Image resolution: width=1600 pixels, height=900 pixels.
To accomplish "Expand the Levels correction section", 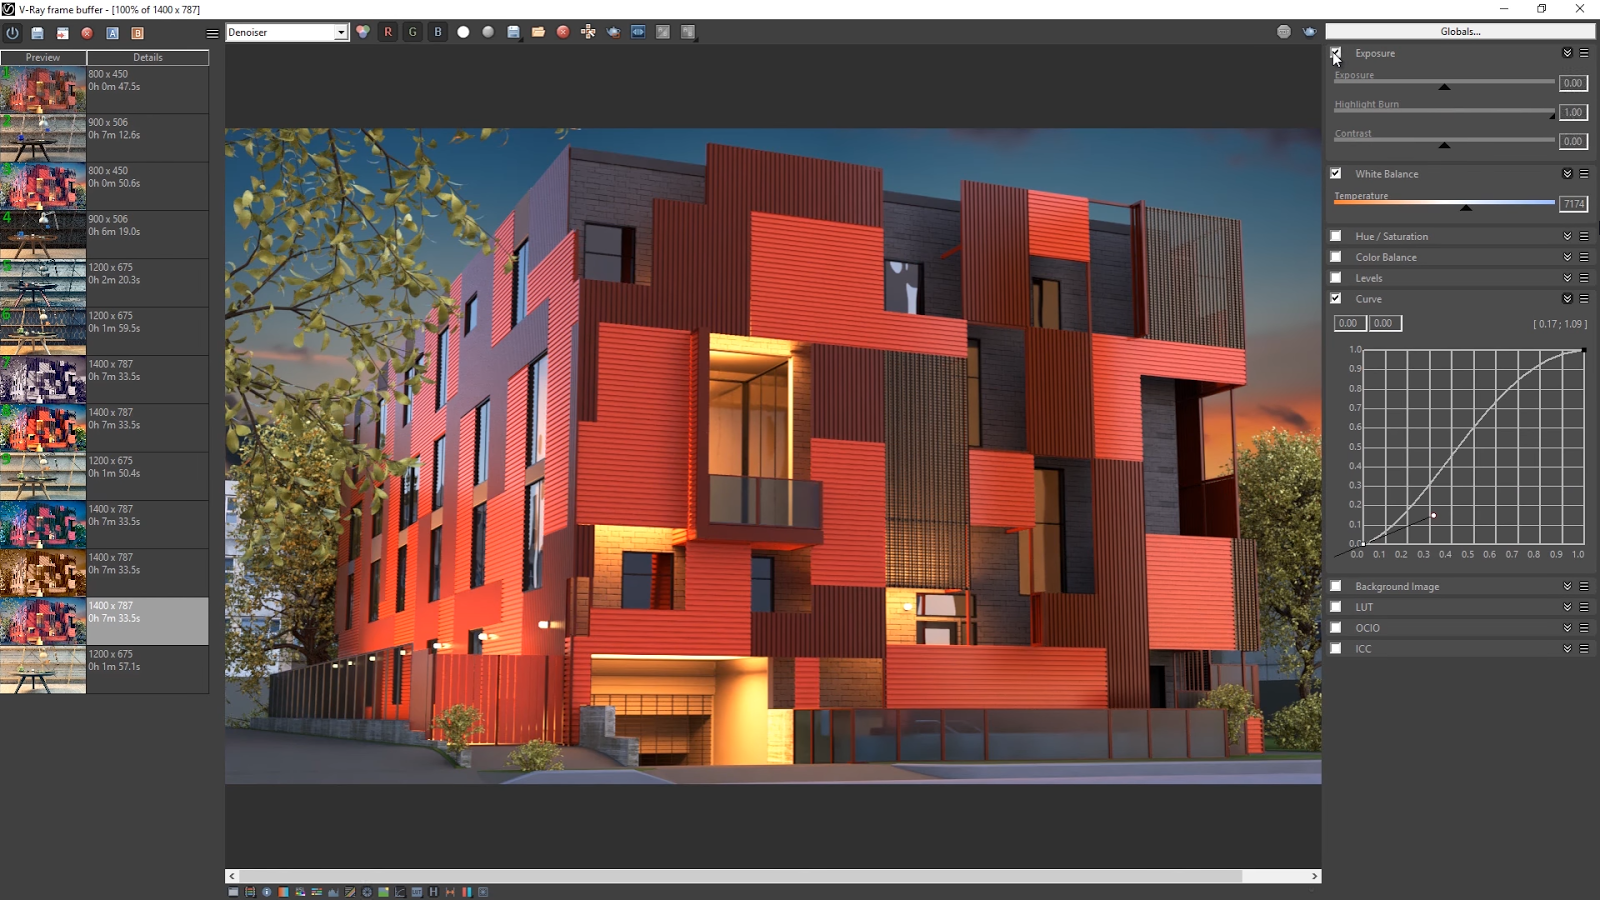I will point(1568,277).
